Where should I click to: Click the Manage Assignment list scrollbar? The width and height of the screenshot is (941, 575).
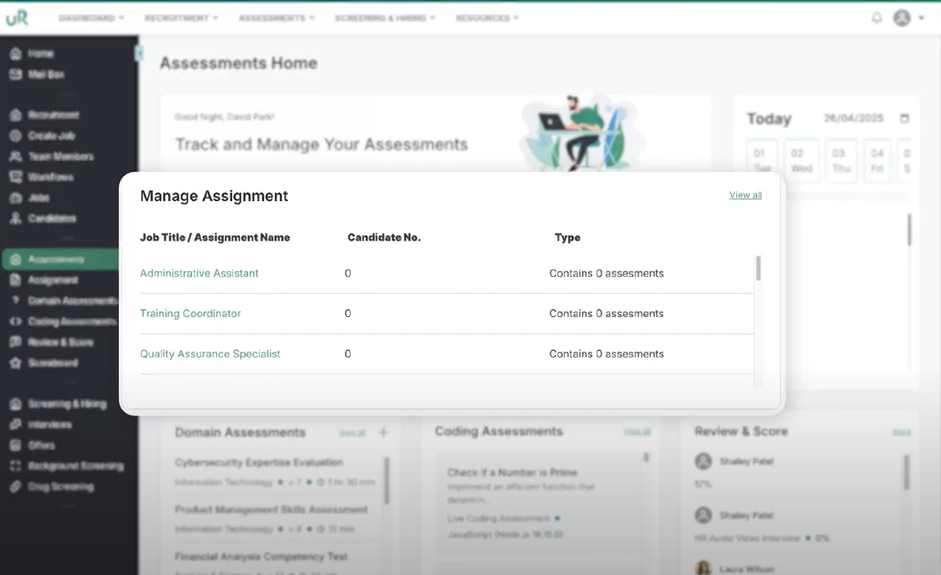(x=759, y=268)
